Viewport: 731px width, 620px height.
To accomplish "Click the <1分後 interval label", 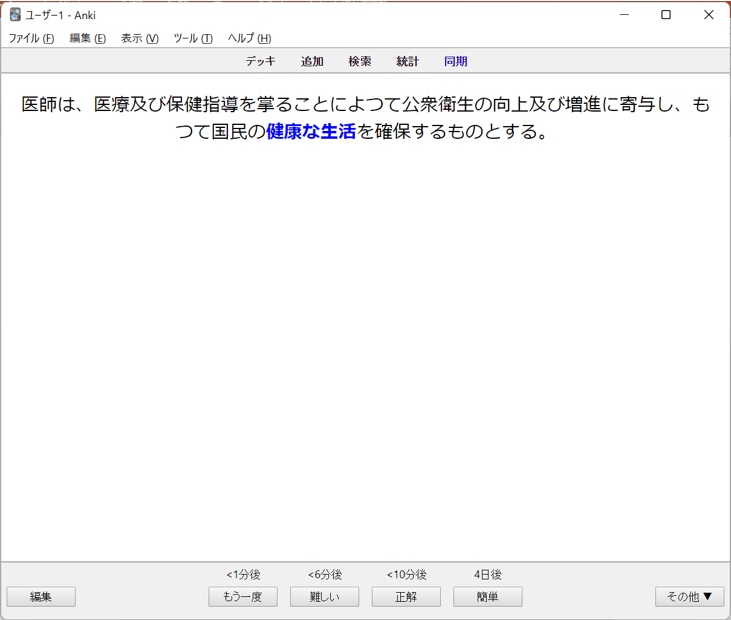I will pos(243,575).
